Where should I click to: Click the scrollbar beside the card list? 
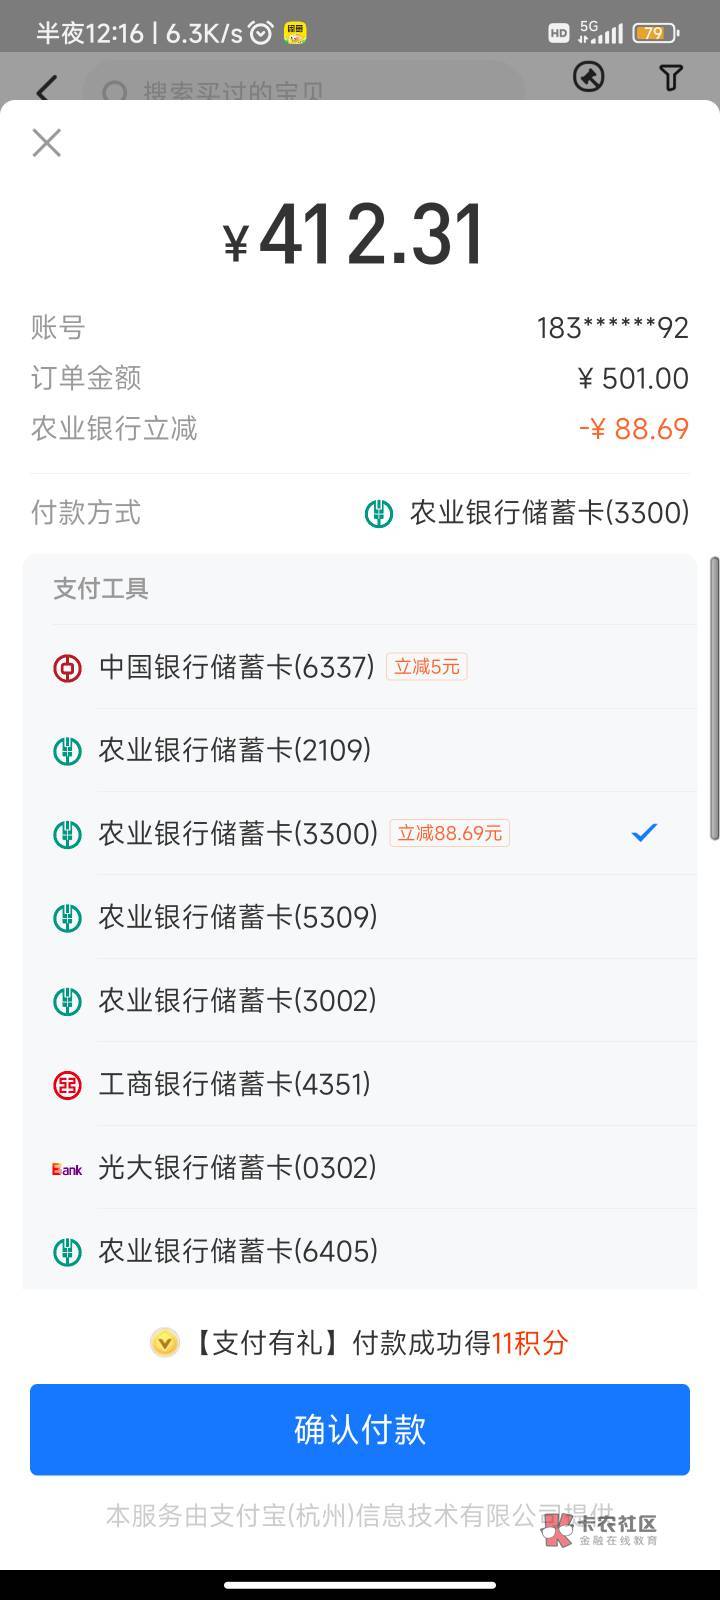point(714,698)
